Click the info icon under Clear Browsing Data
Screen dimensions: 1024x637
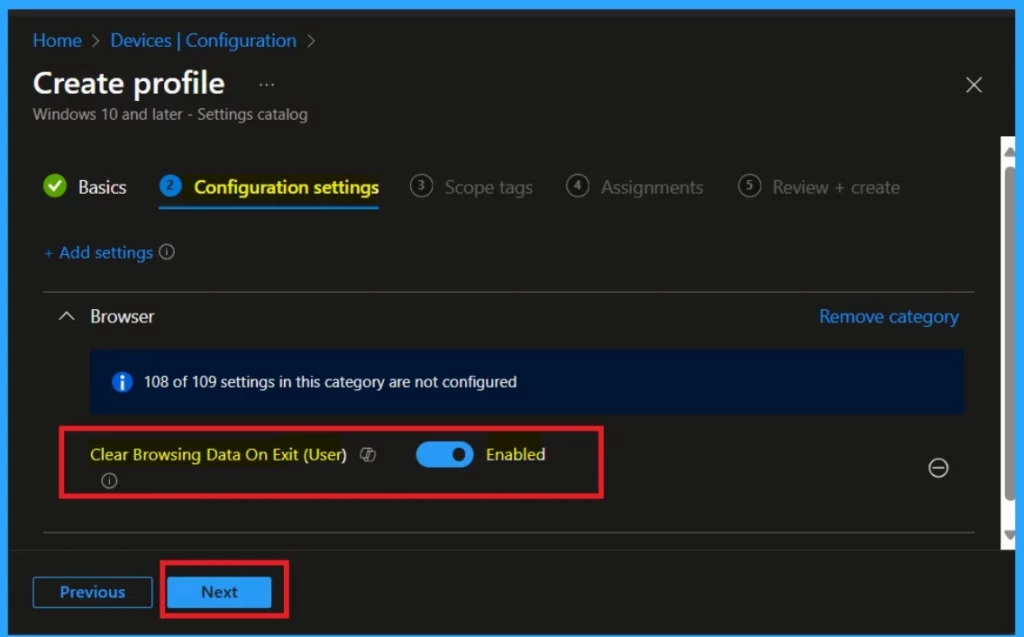109,481
